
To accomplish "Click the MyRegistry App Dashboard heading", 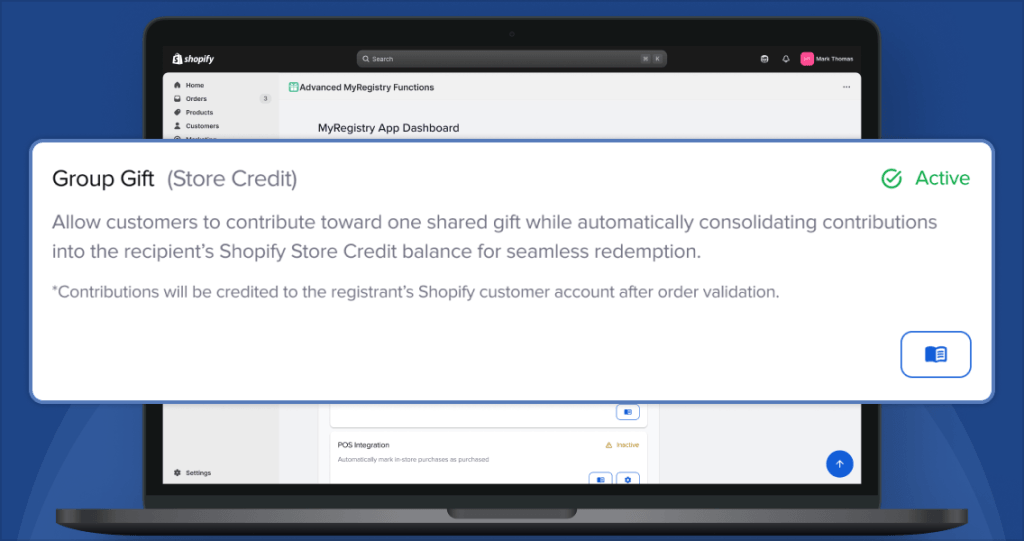I will click(389, 128).
